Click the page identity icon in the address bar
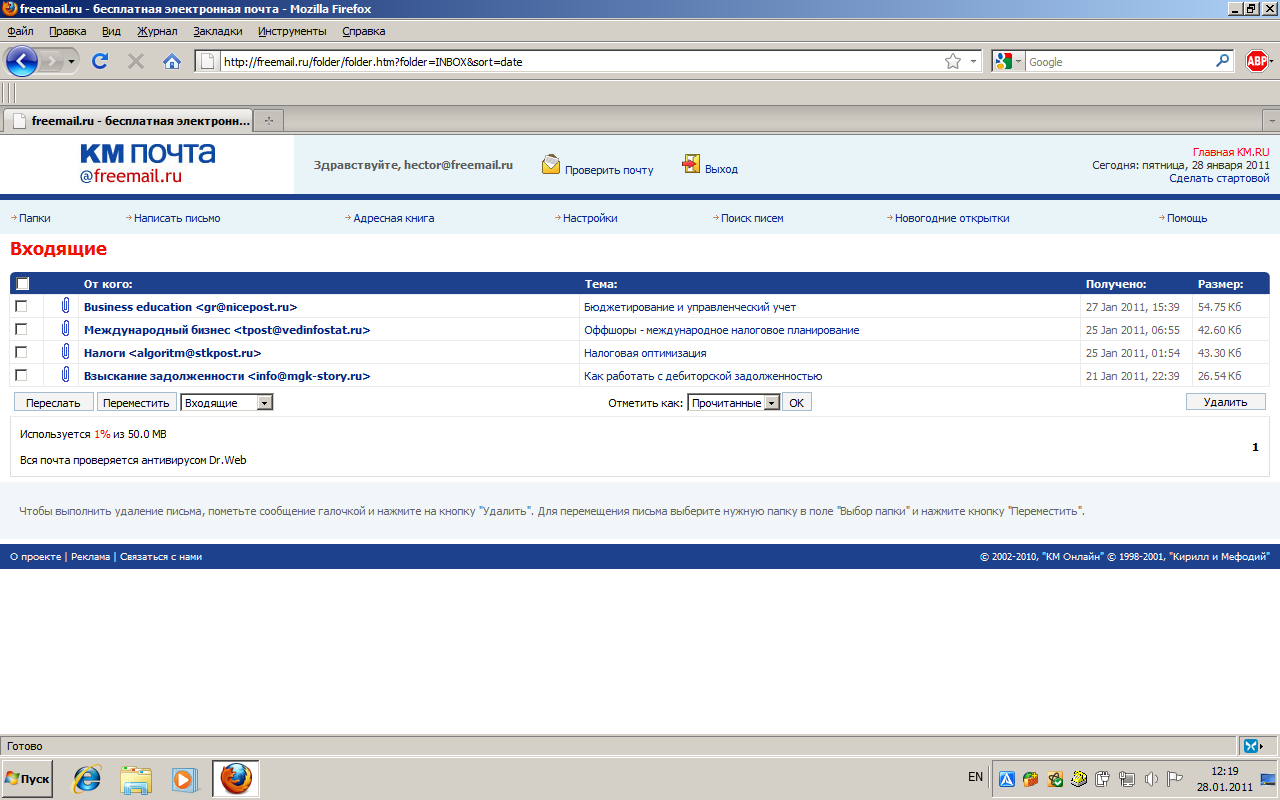The width and height of the screenshot is (1280, 800). (208, 61)
